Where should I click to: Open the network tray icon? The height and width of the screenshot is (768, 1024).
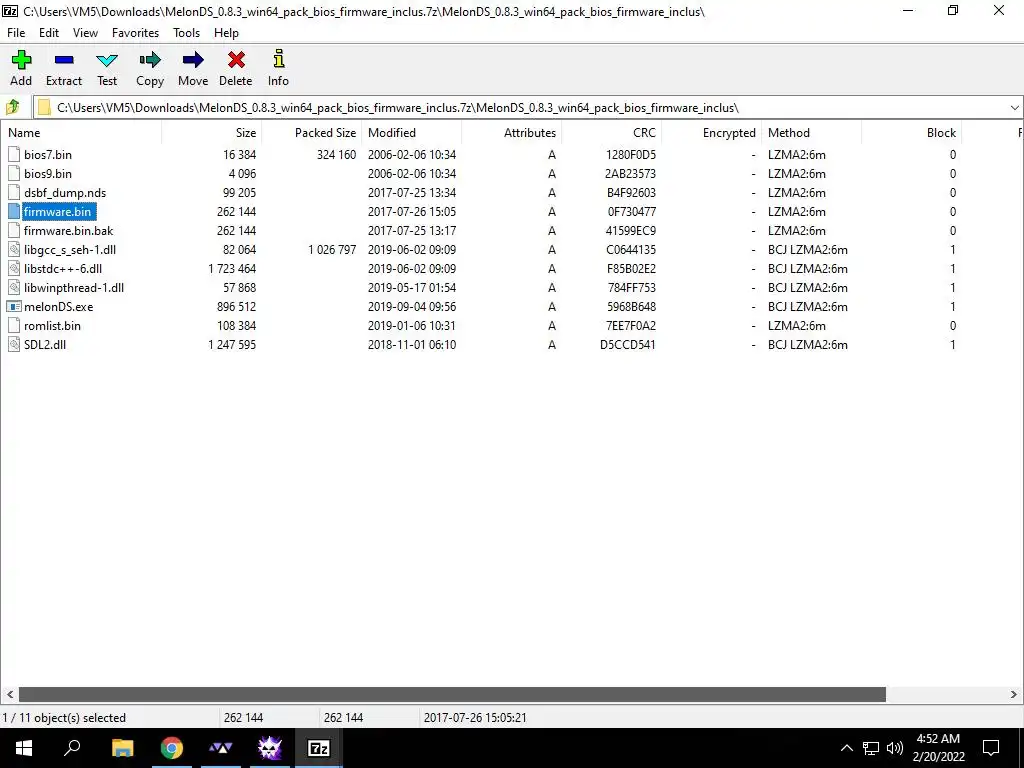point(871,748)
